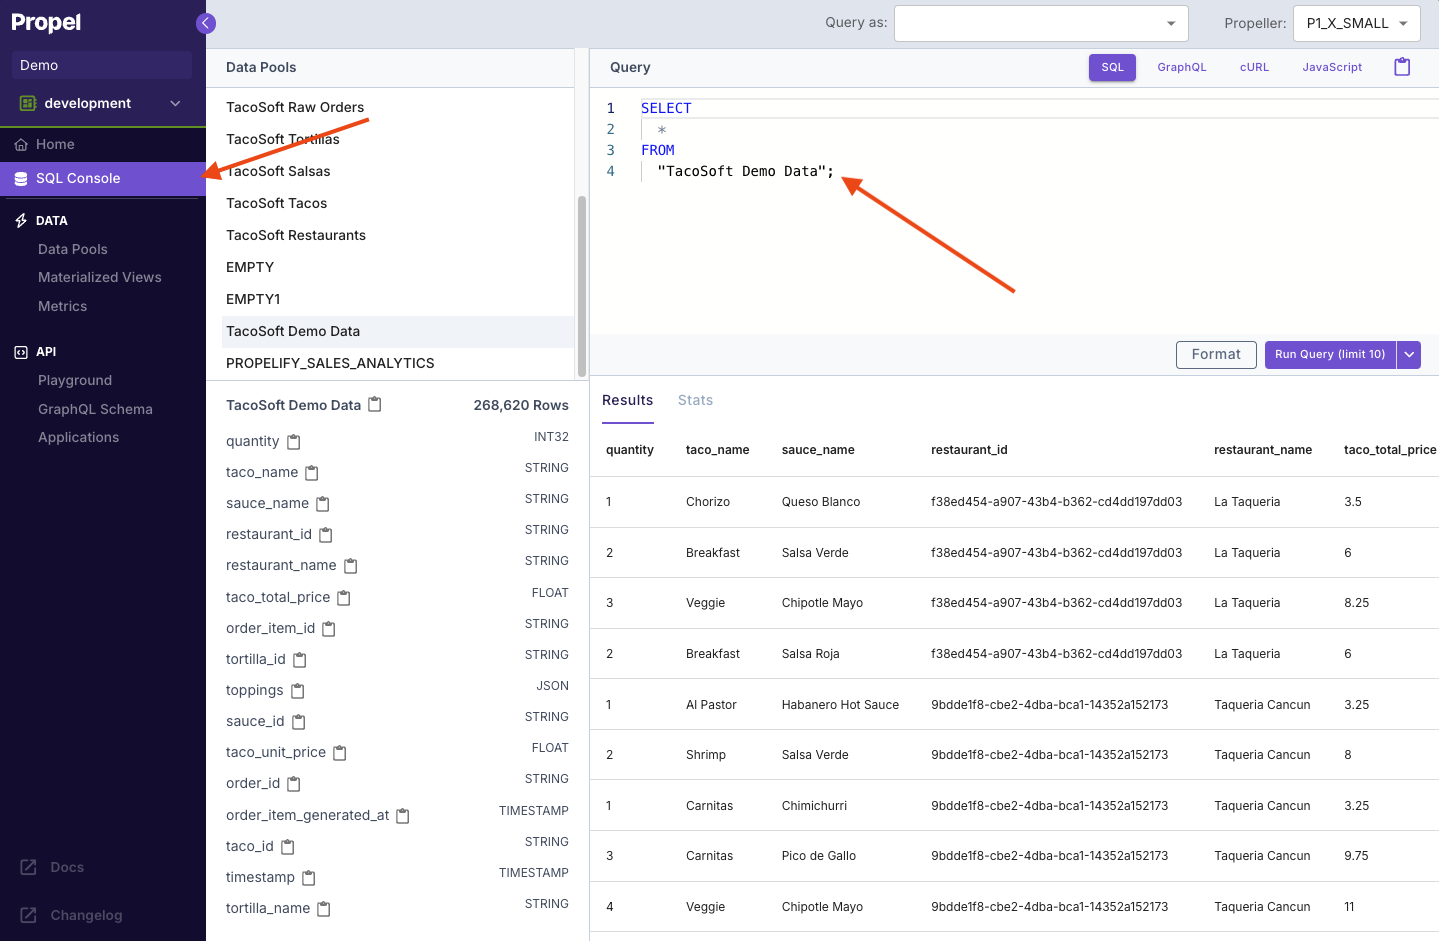Select the SQL Console database icon
The height and width of the screenshot is (941, 1439).
tap(20, 178)
